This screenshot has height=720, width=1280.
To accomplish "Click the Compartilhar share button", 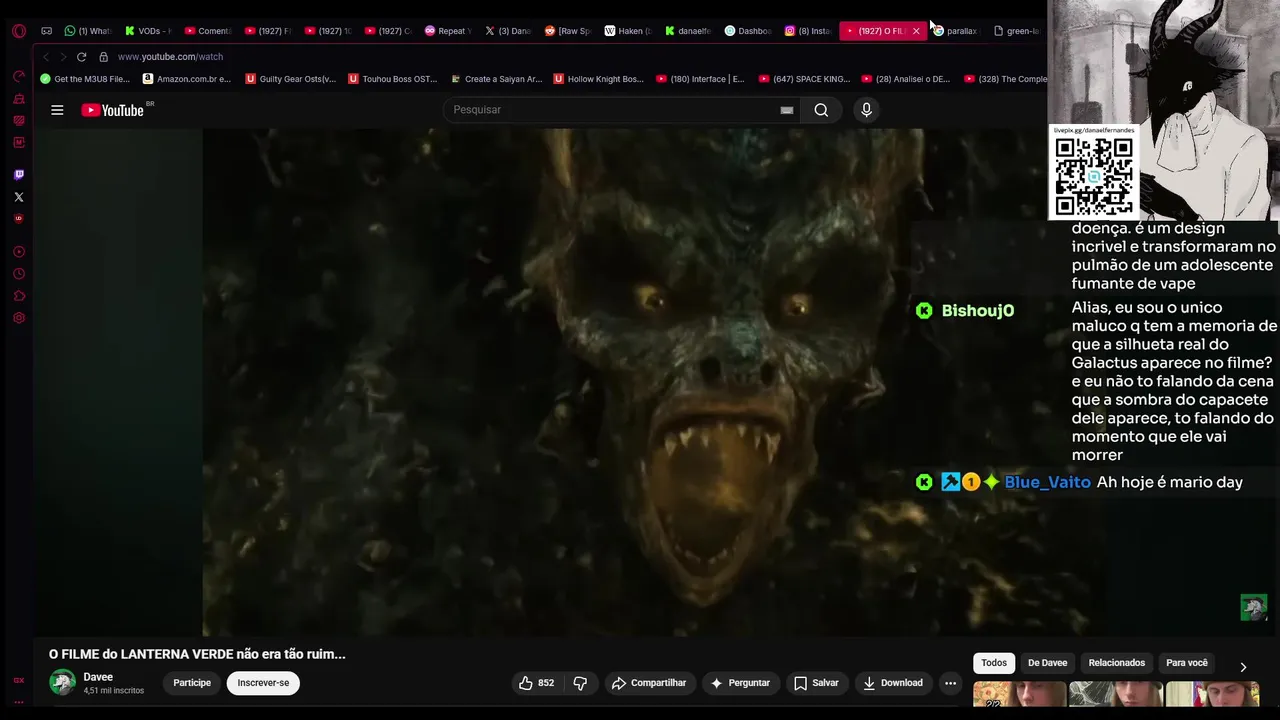I will pyautogui.click(x=649, y=683).
